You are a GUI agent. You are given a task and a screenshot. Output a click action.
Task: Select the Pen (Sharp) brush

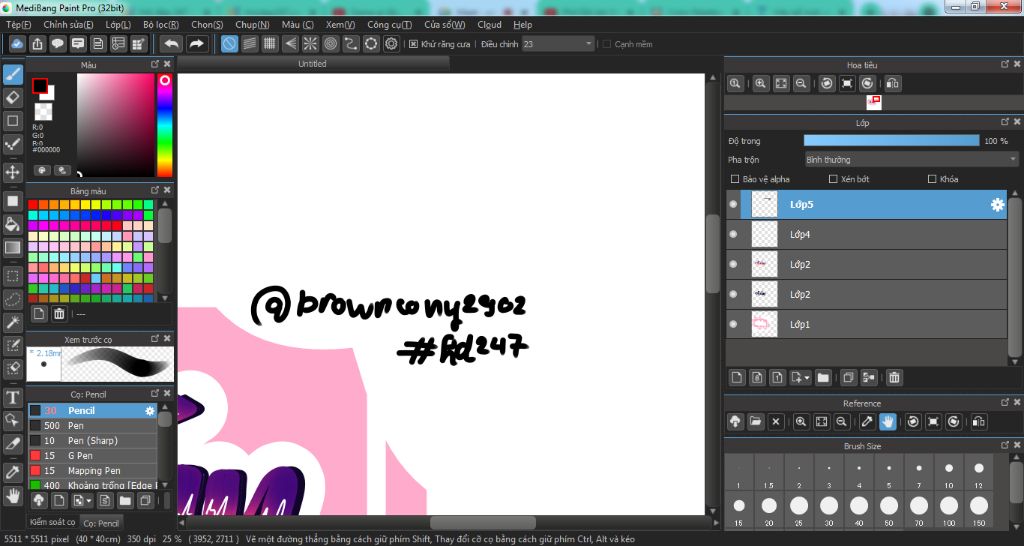point(93,441)
